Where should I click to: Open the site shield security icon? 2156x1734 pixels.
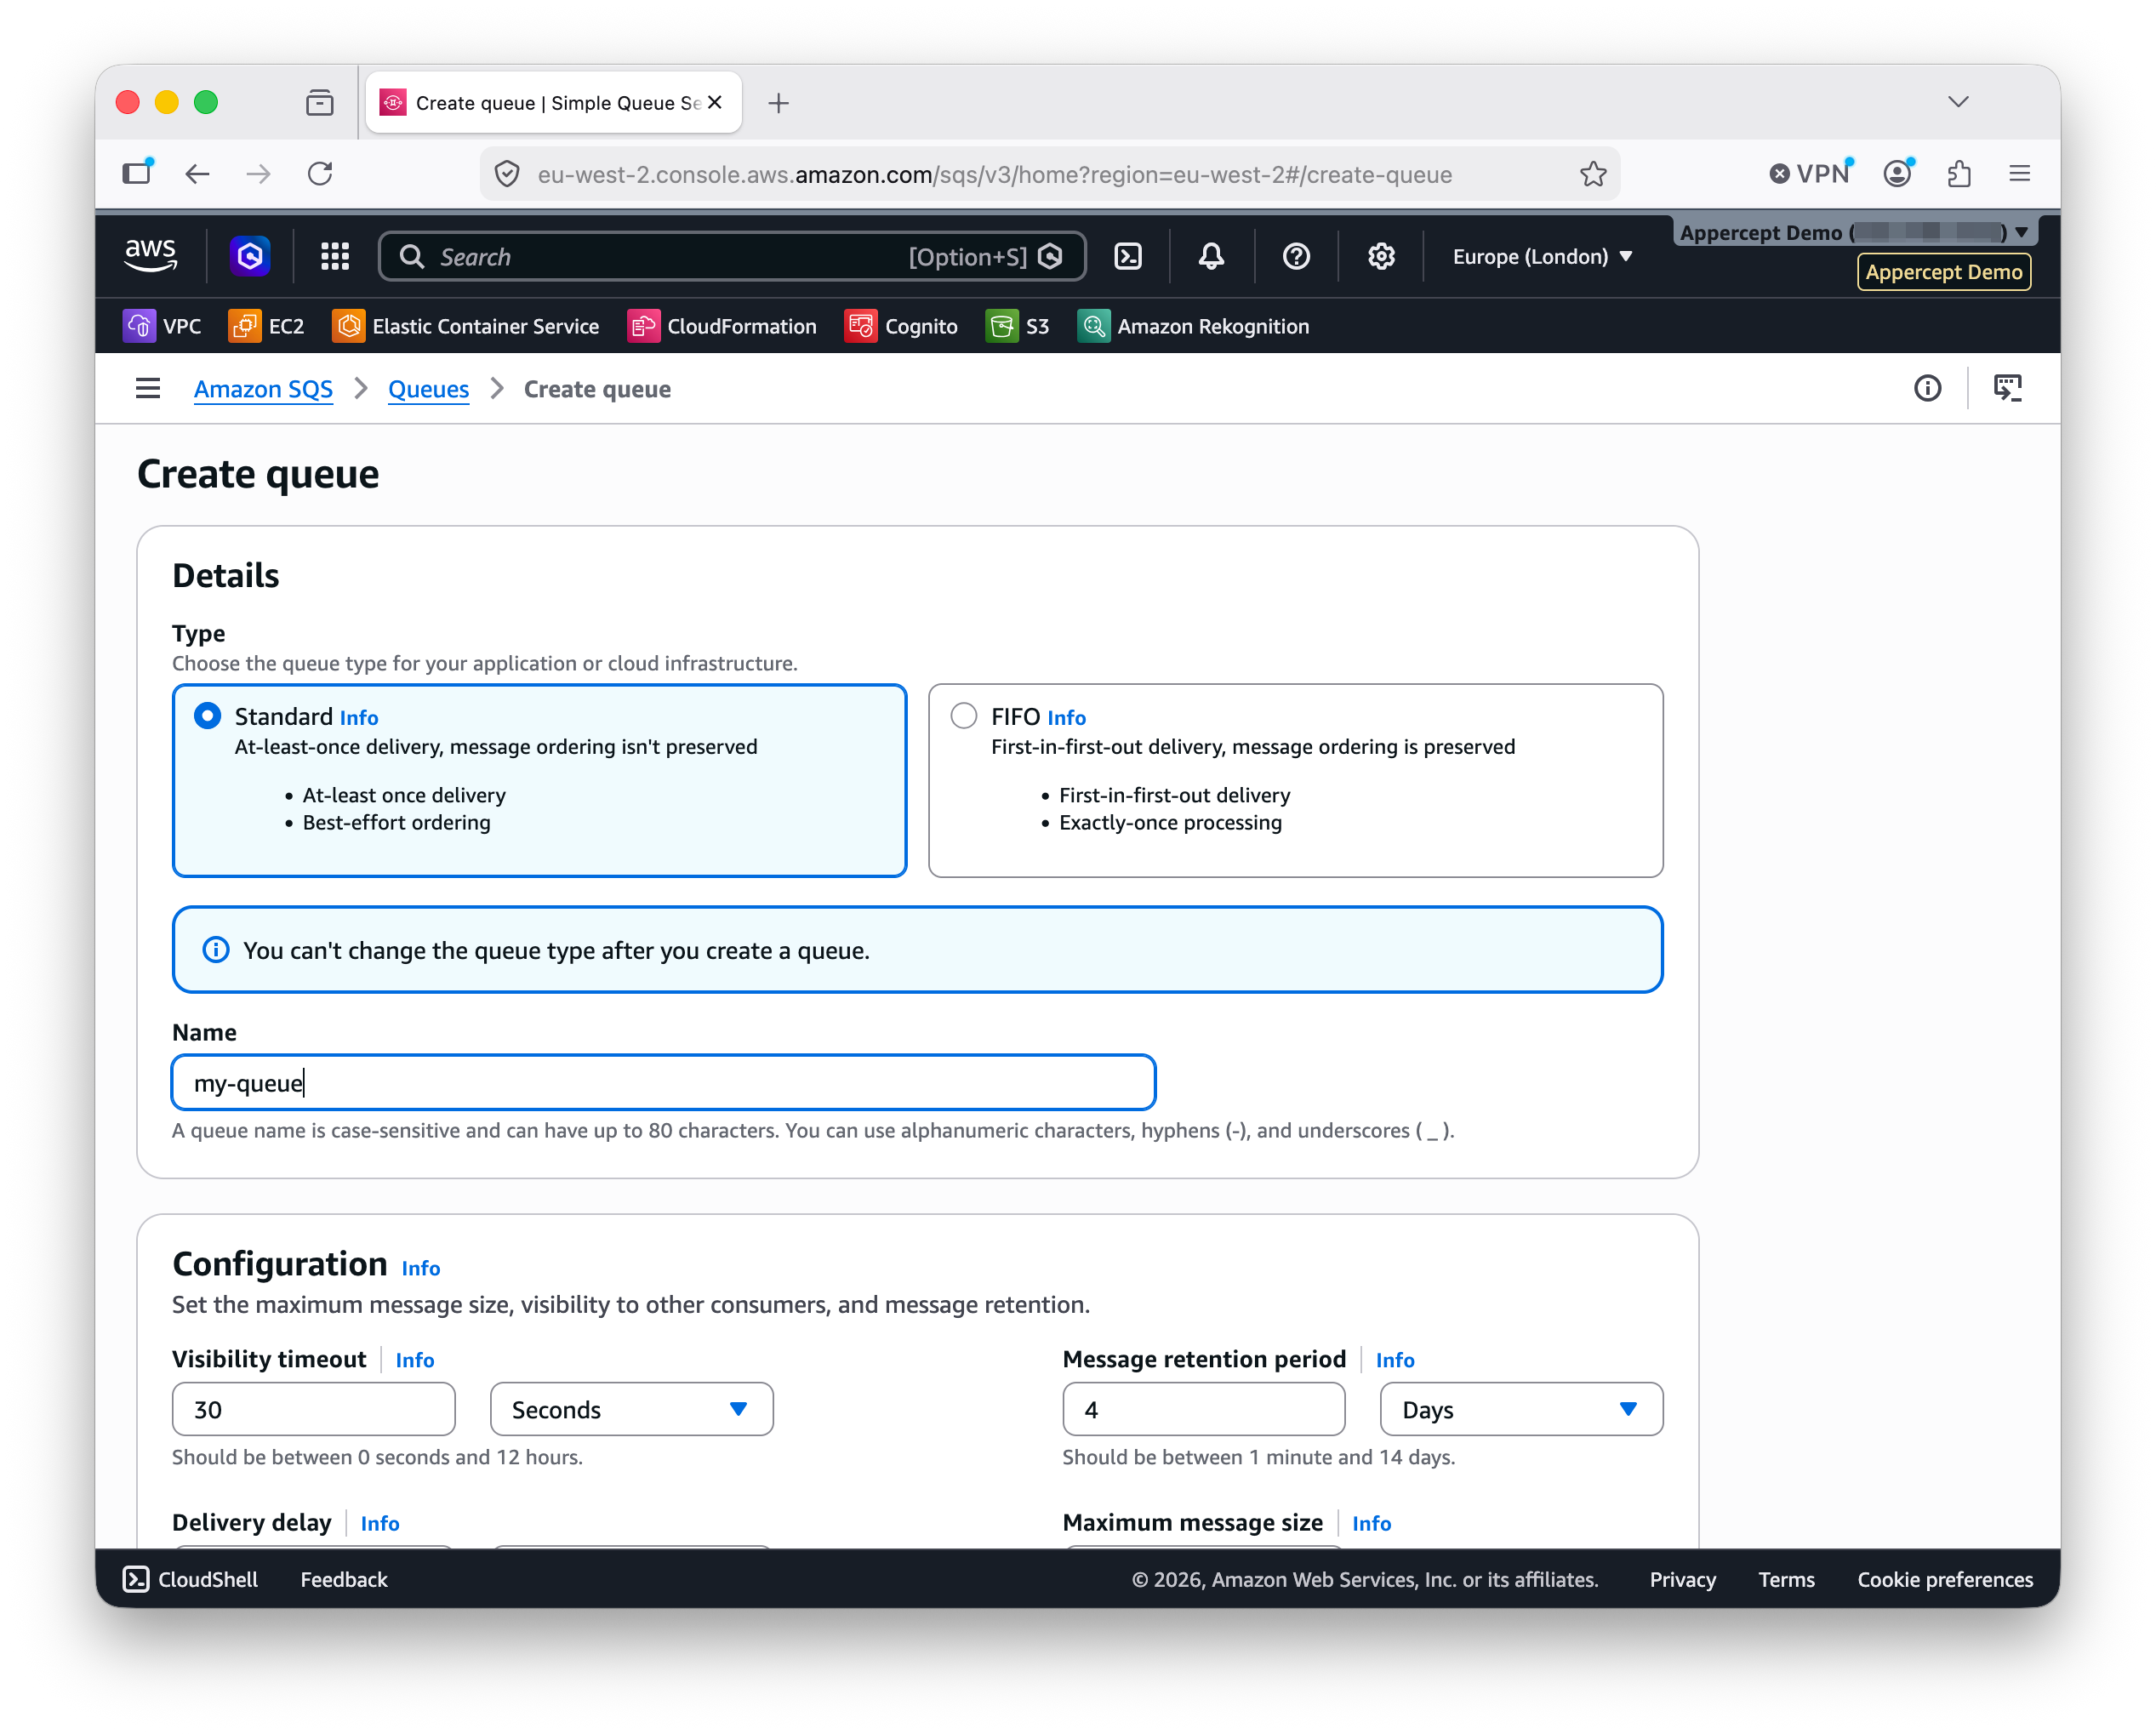point(507,174)
